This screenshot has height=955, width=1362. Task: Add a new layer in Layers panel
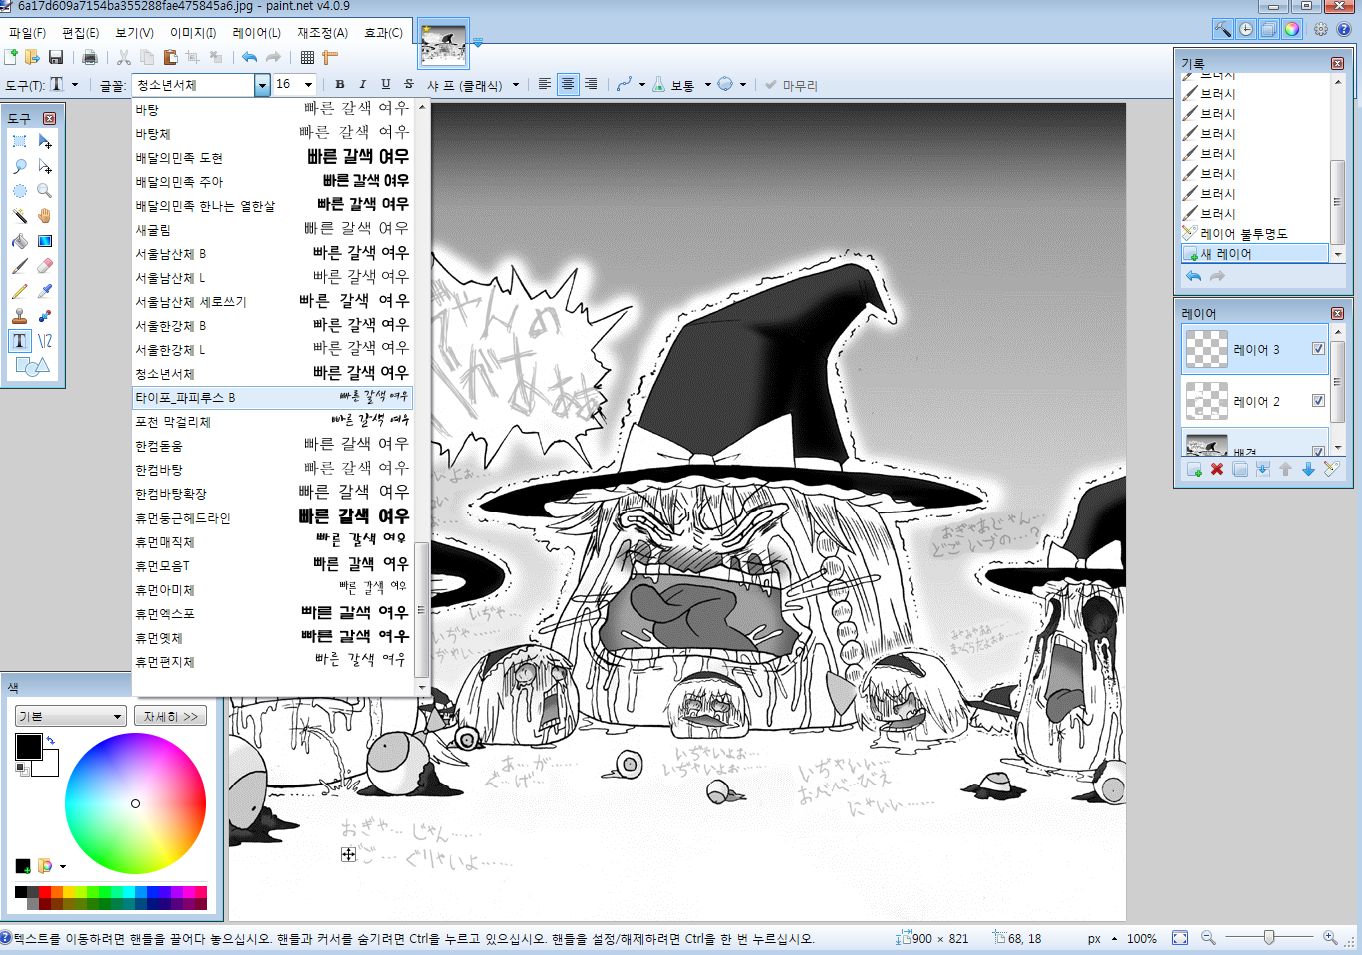coord(1194,469)
